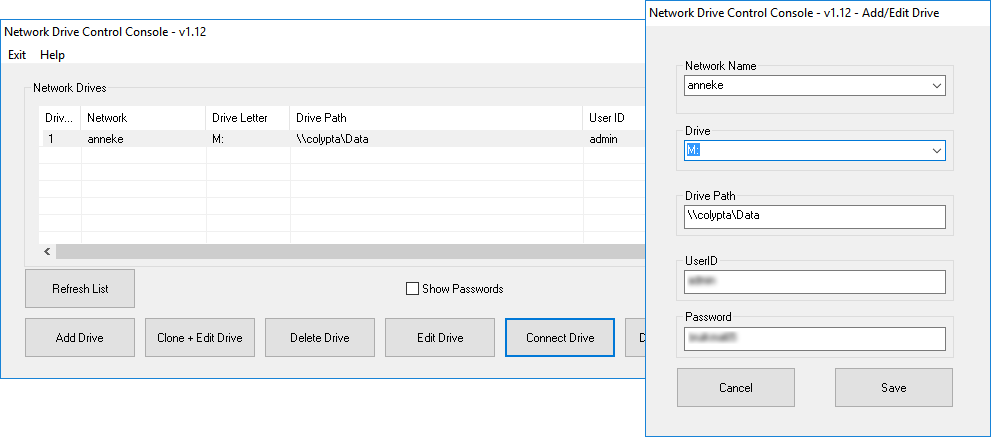Enable the Show Passwords checkbox
Viewport: 991px width, 437px height.
(x=412, y=289)
